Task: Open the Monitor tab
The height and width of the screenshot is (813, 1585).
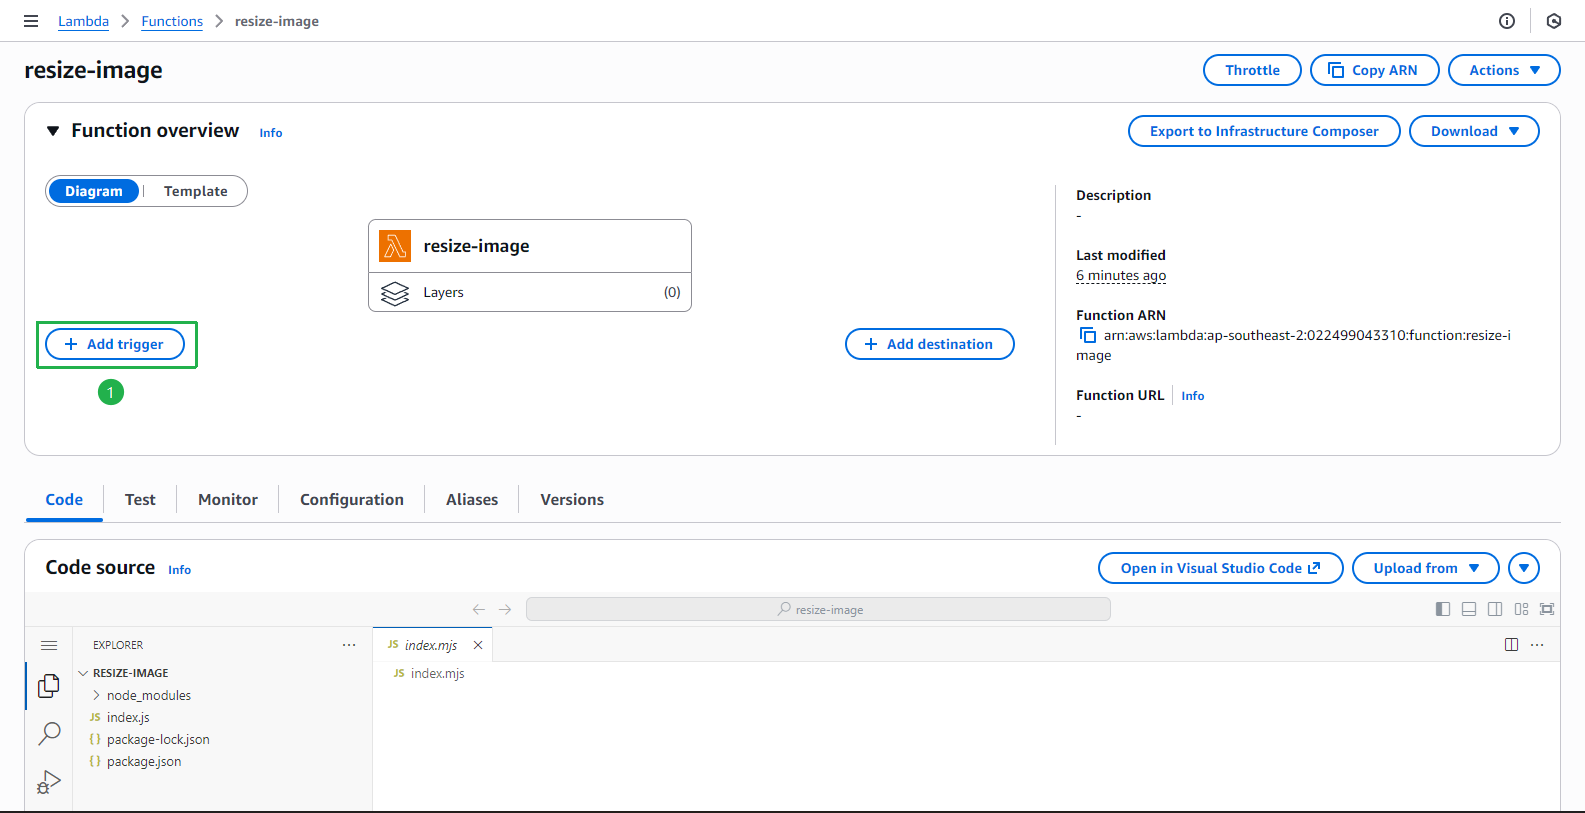Action: pyautogui.click(x=228, y=499)
